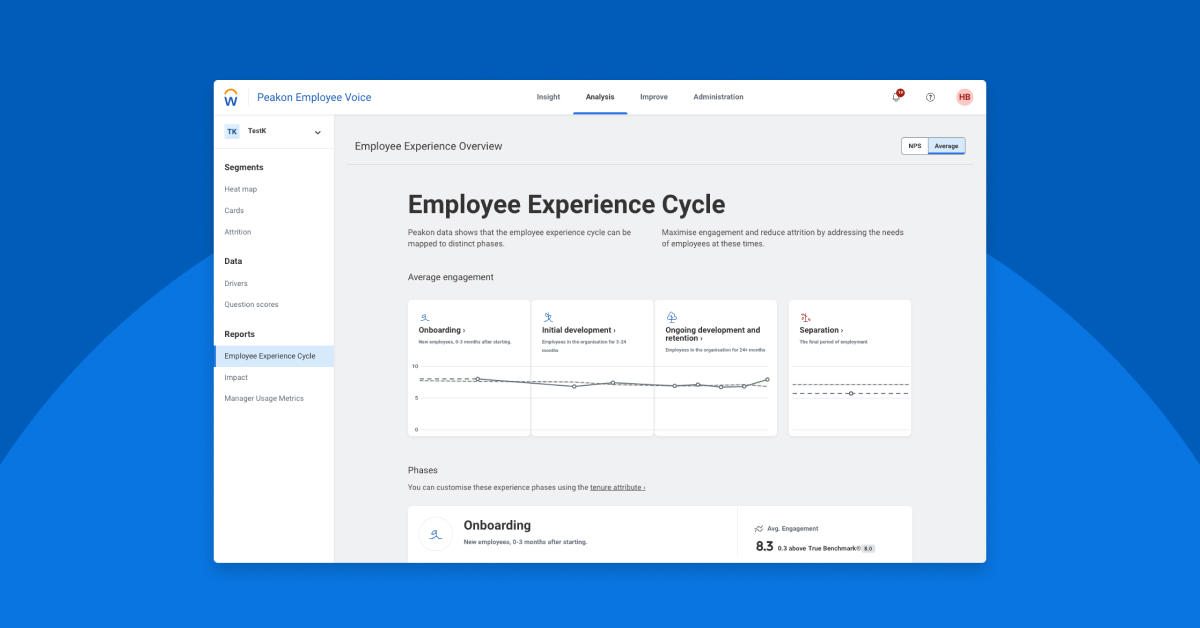1200x628 pixels.
Task: Expand Separation details via its chevron
Action: [843, 330]
